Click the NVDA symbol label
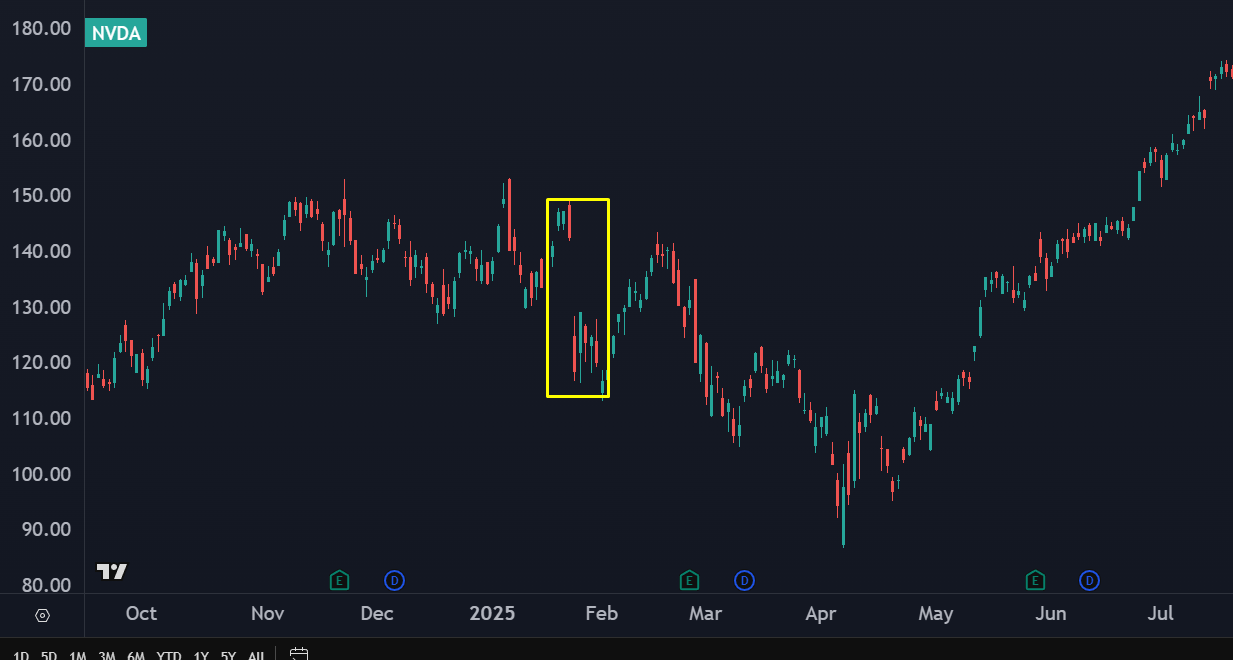The image size is (1233, 660). click(116, 33)
